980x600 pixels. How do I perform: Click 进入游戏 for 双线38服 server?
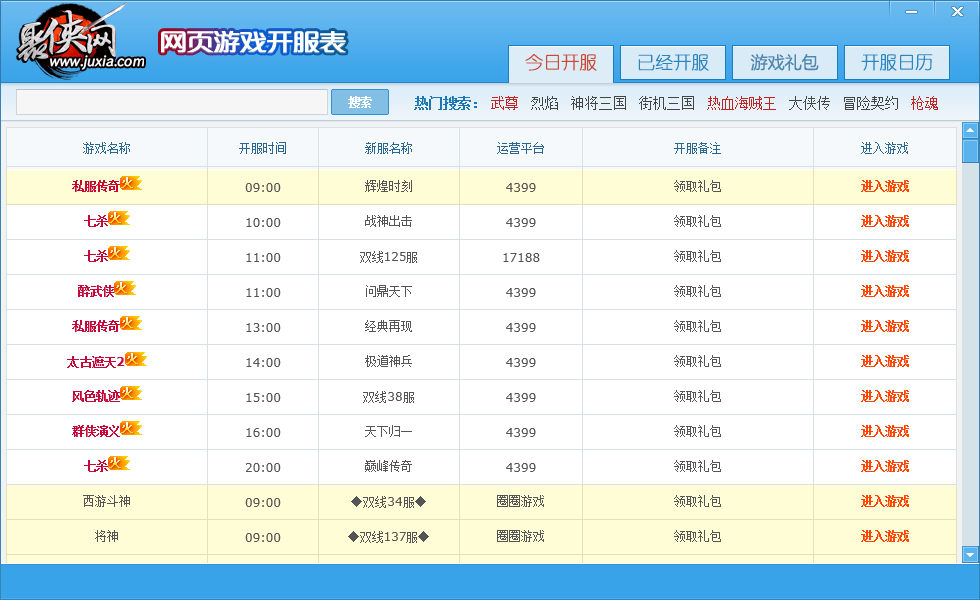pyautogui.click(x=884, y=396)
